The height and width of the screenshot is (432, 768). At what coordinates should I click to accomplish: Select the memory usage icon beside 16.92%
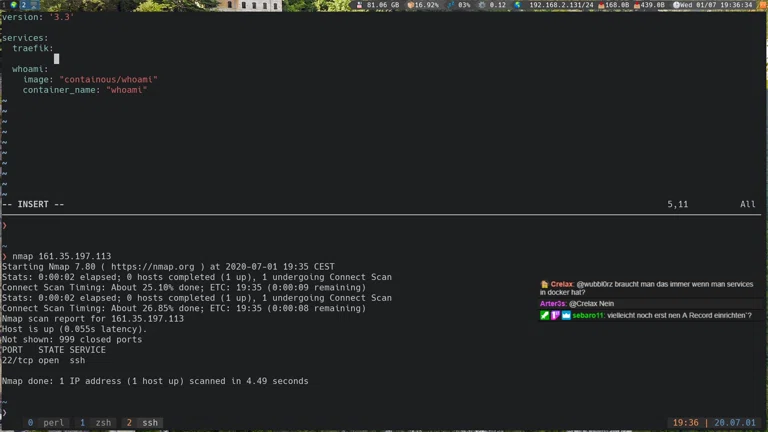click(410, 5)
